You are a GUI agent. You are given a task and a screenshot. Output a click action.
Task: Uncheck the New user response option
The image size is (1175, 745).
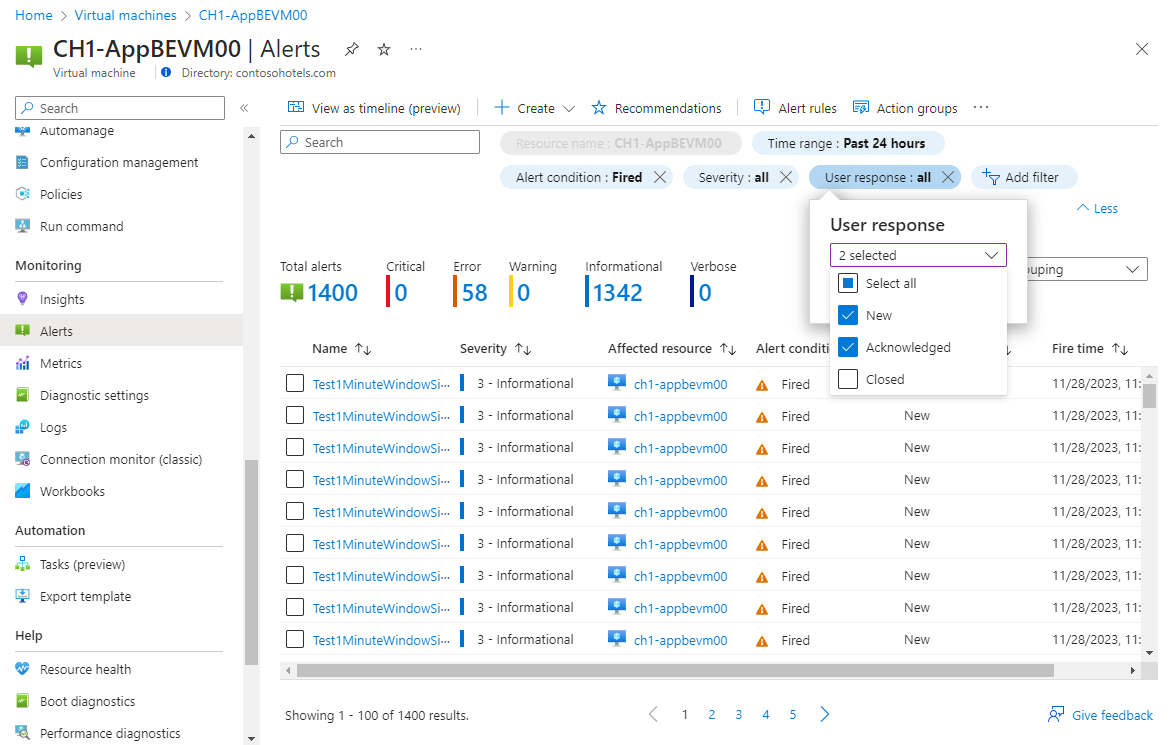pos(848,315)
